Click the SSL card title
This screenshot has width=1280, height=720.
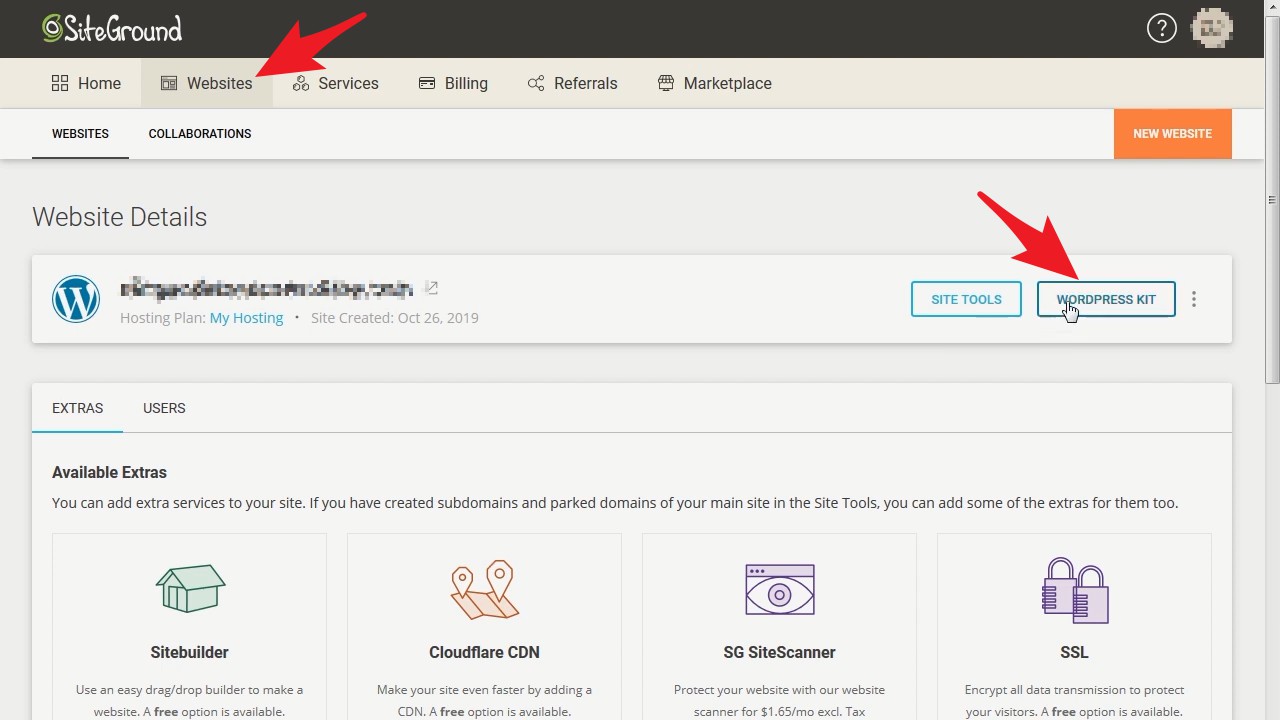[1074, 652]
